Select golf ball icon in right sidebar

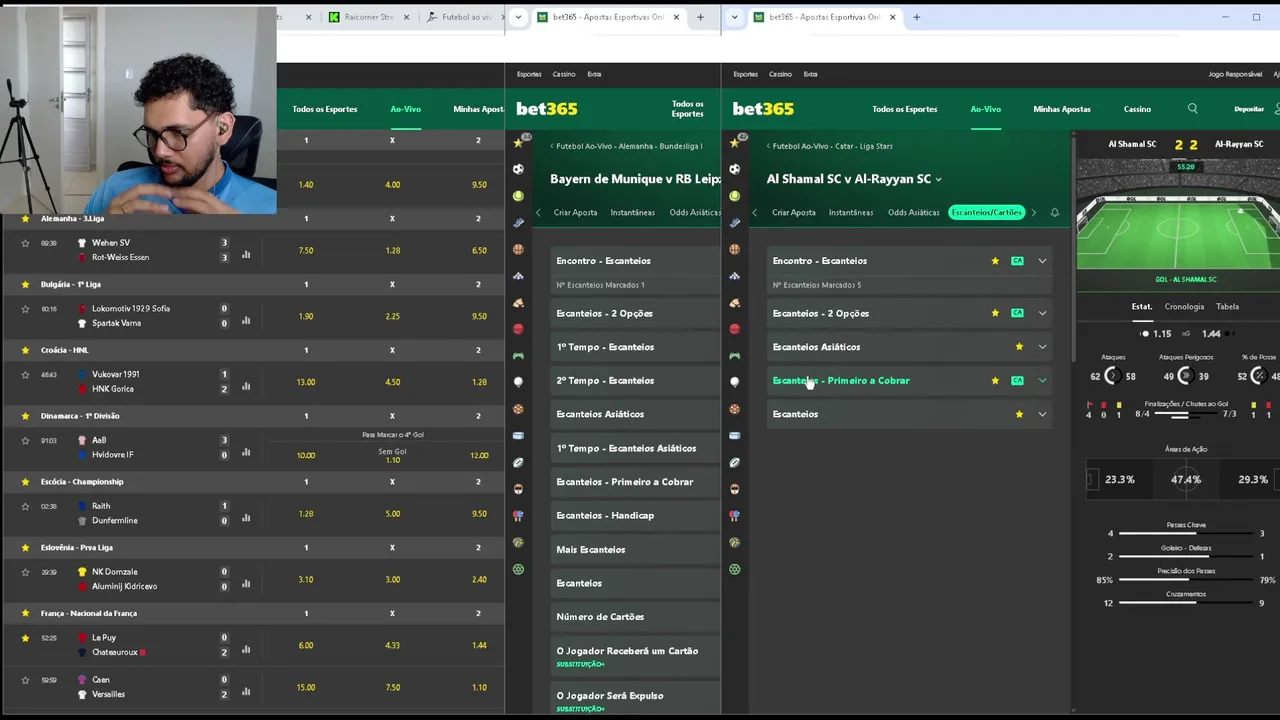(735, 382)
